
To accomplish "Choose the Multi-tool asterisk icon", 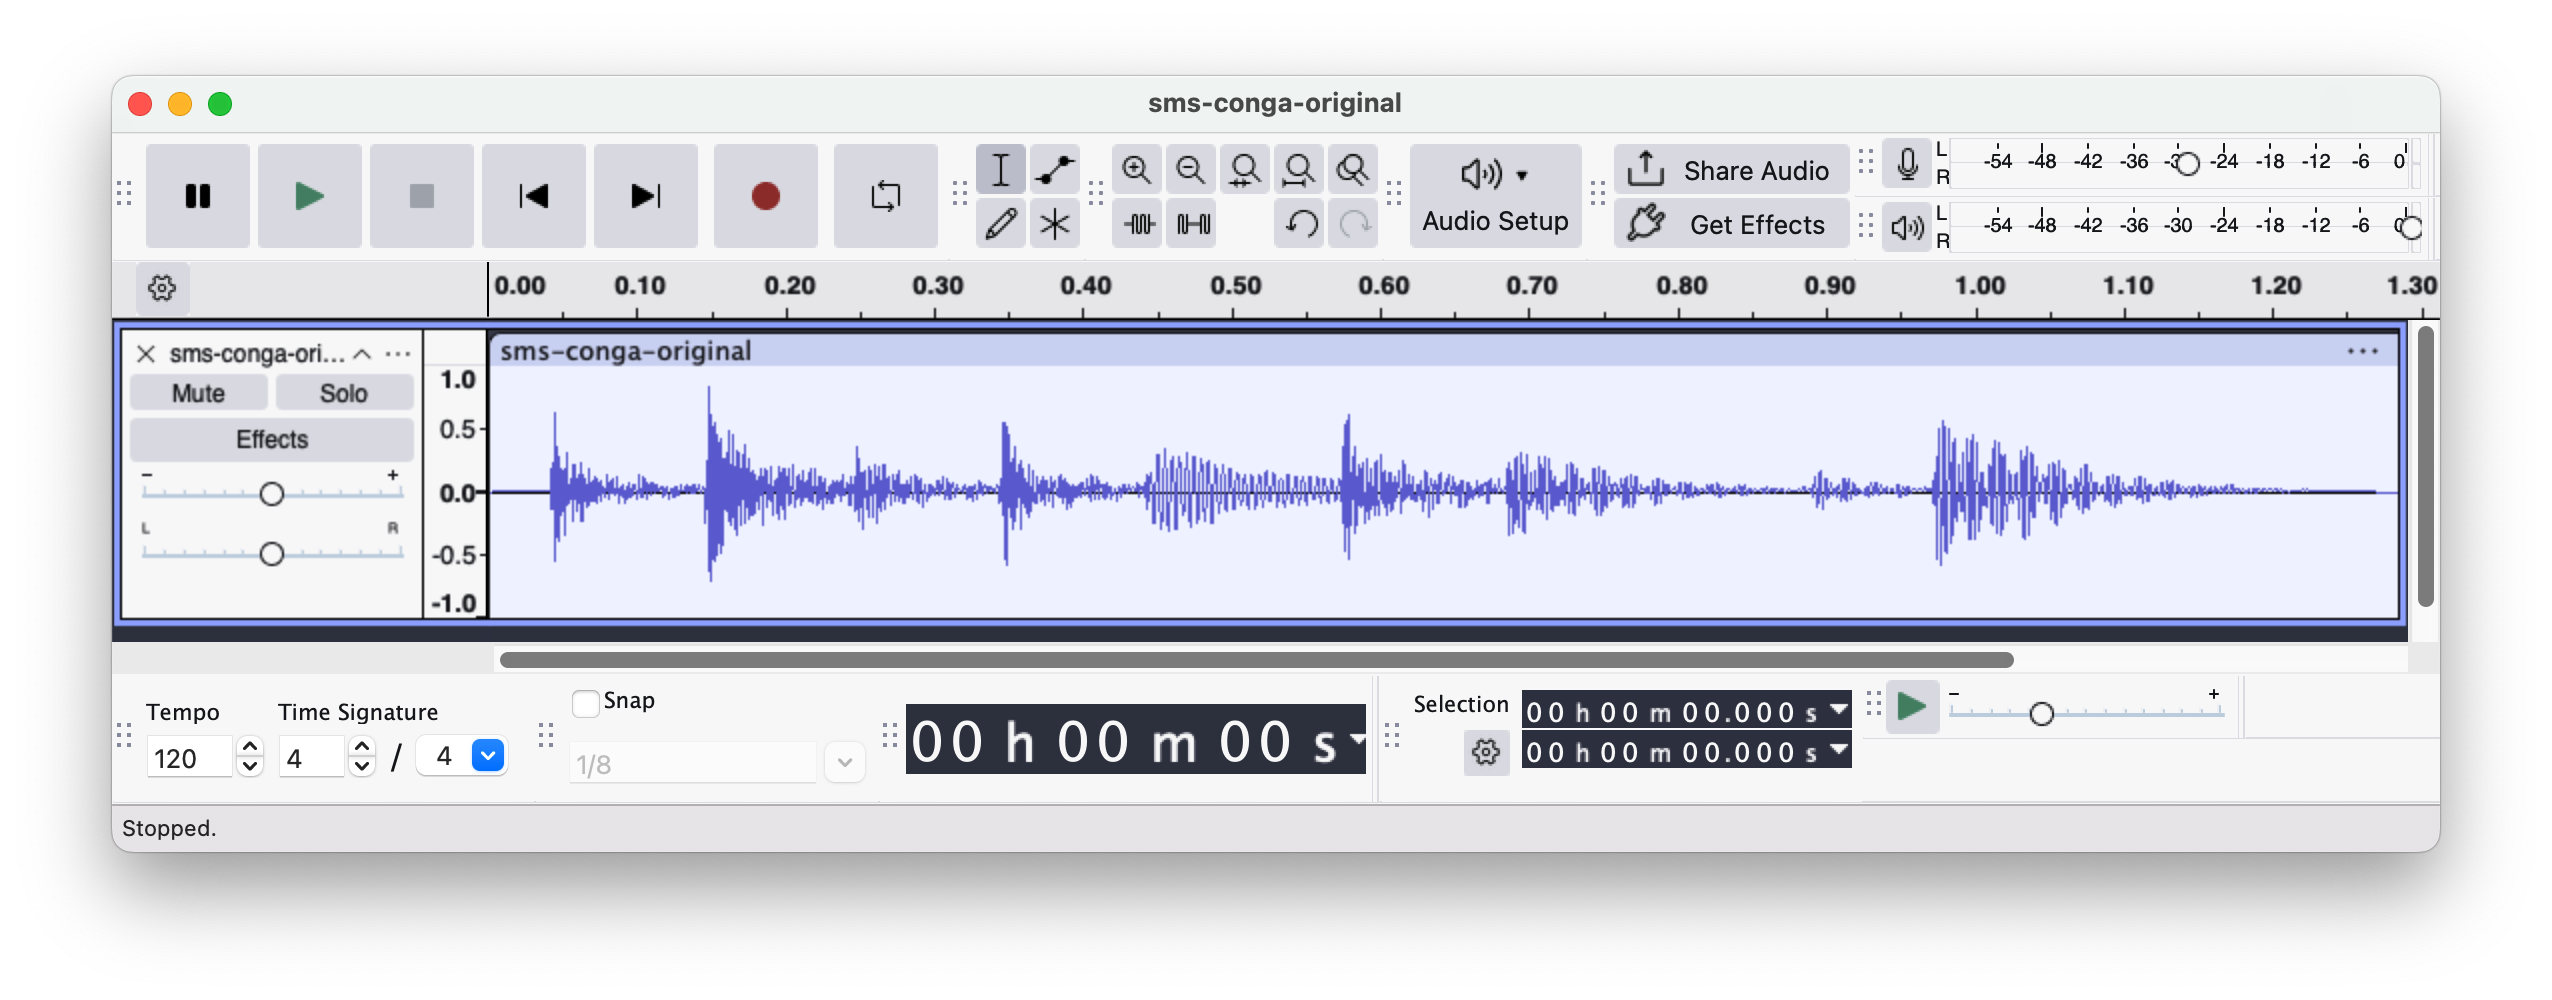I will (1054, 224).
